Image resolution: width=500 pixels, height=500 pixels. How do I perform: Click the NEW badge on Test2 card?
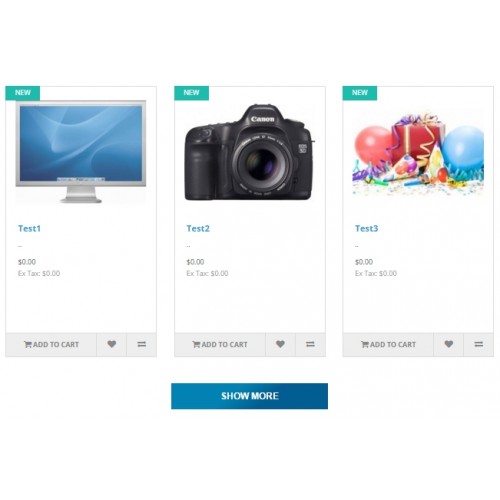(191, 93)
